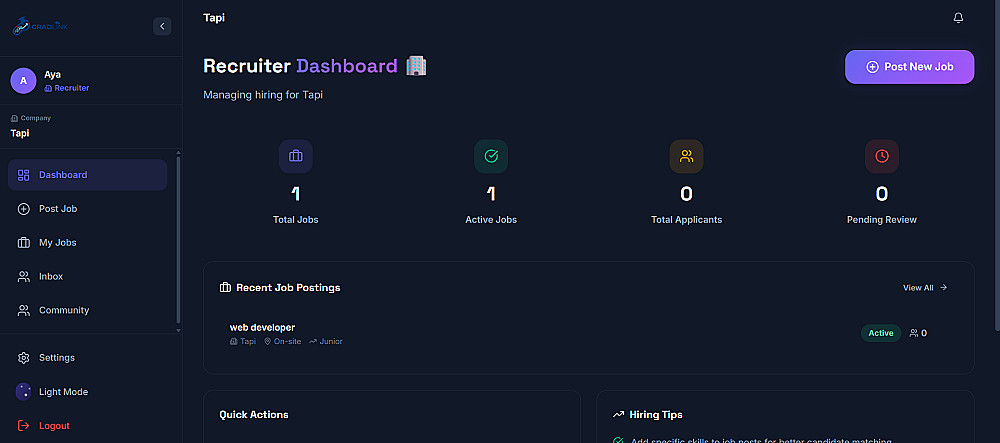The height and width of the screenshot is (443, 1000).
Task: Click the Pending Review clock icon
Action: coord(881,156)
